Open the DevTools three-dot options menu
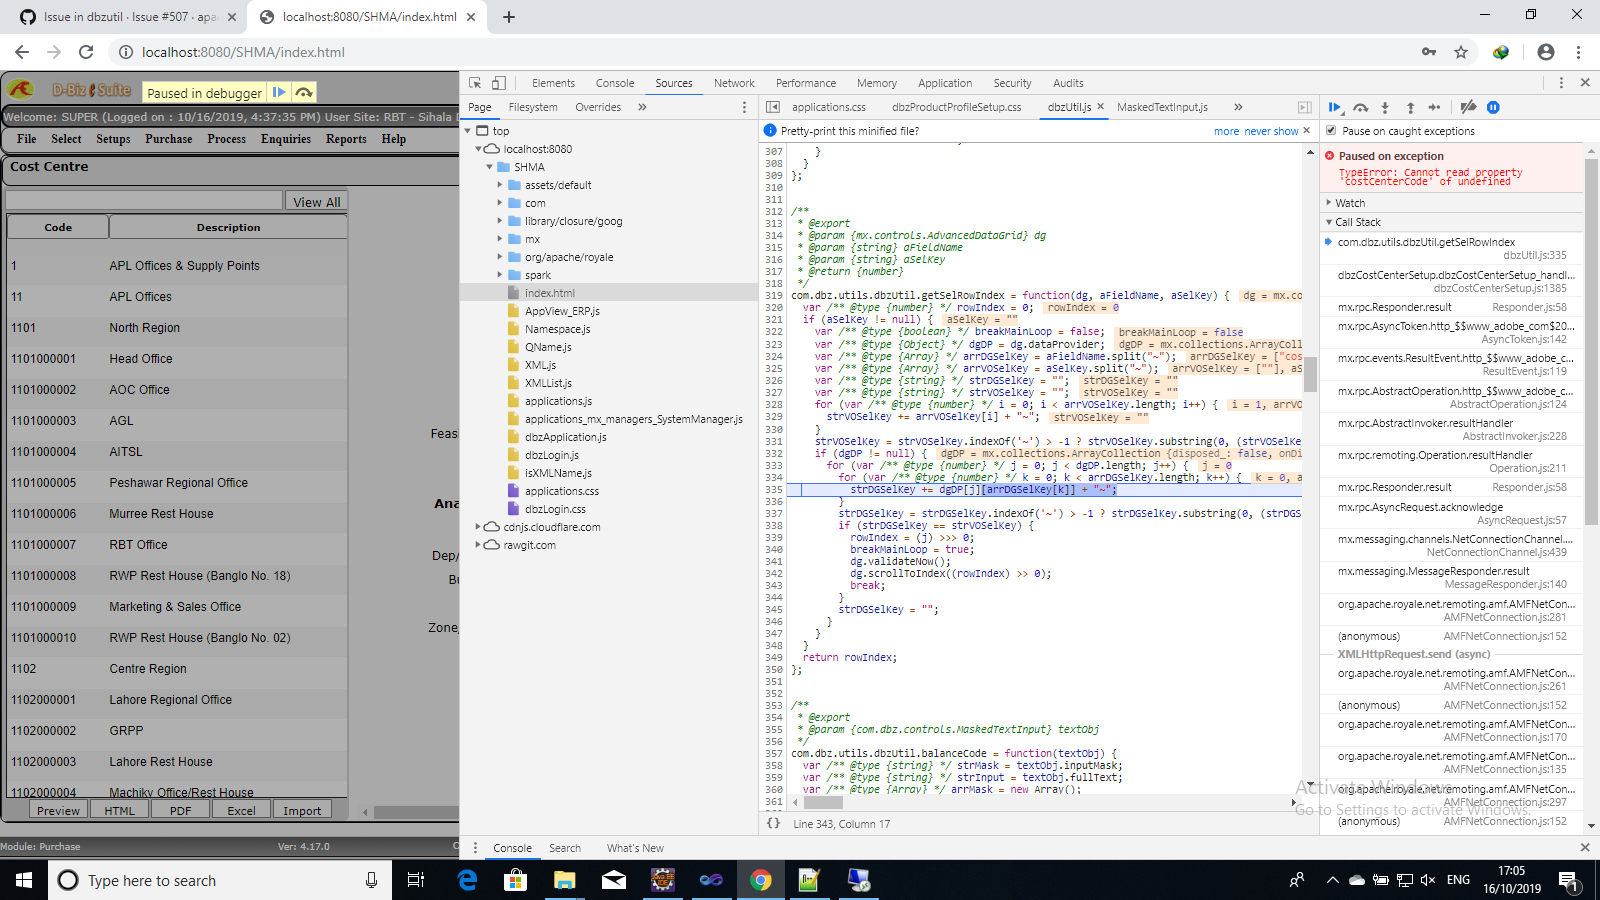 click(1561, 83)
